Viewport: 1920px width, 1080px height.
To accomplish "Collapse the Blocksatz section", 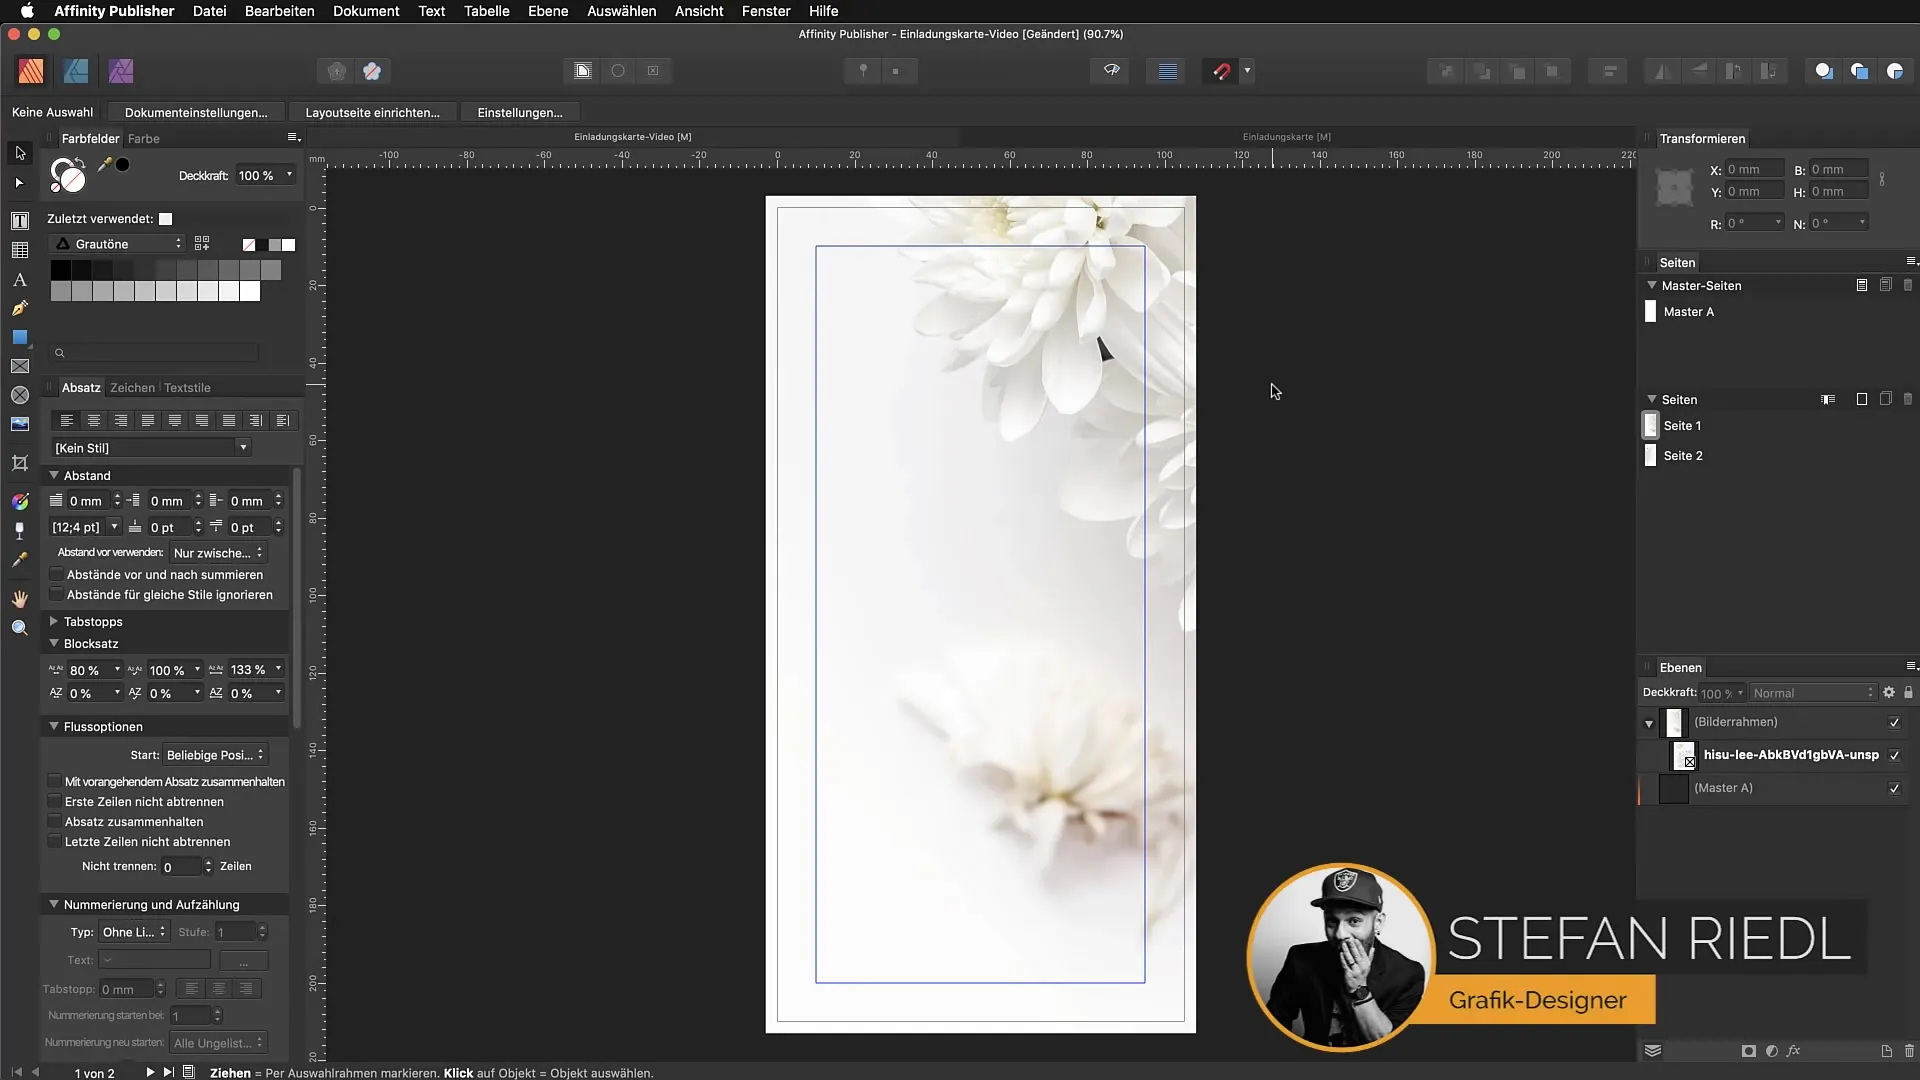I will 54,643.
